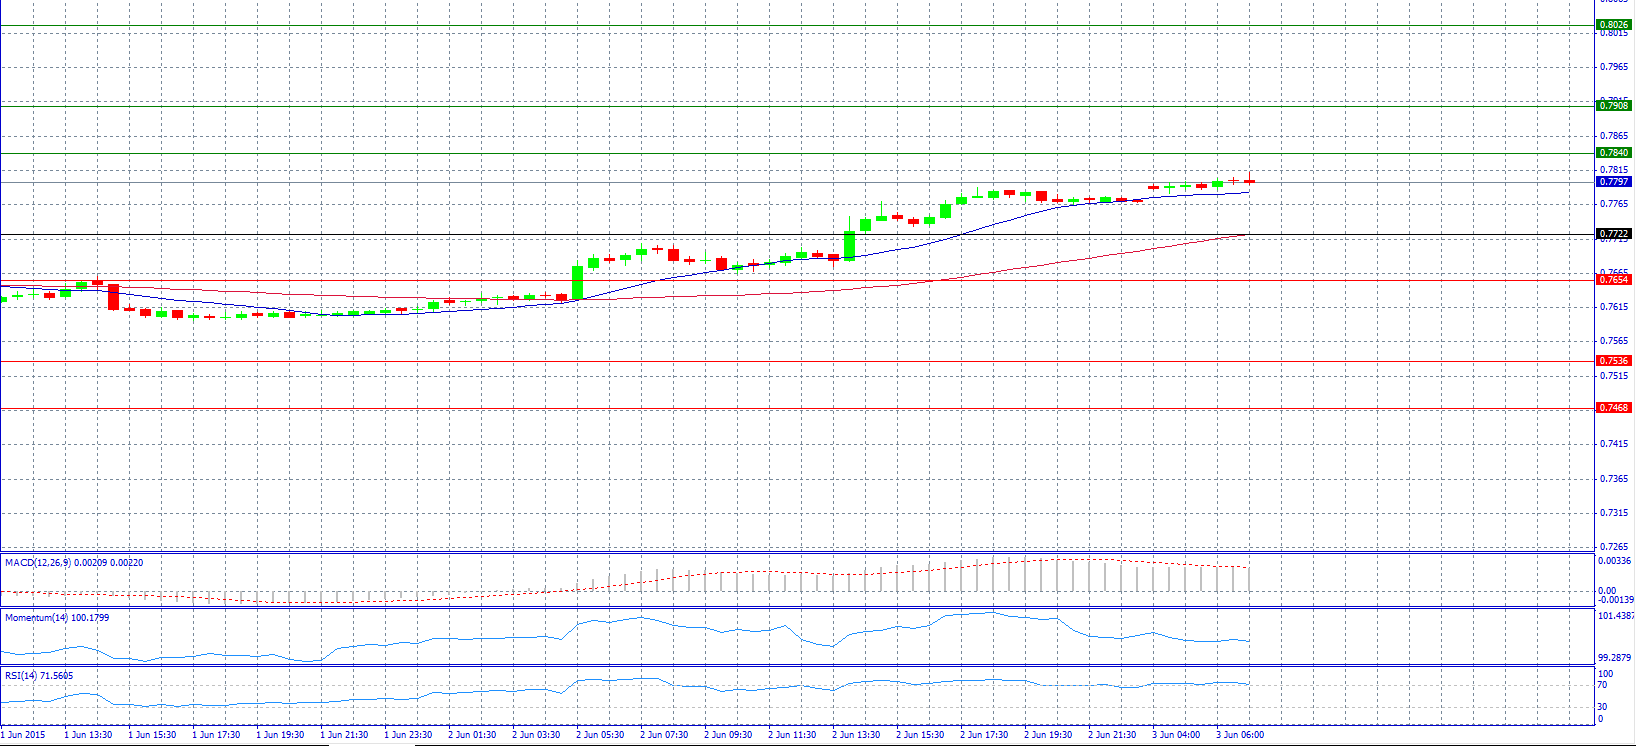Click the 1 Jun 21:30 time axis label
The width and height of the screenshot is (1636, 746).
click(x=344, y=735)
